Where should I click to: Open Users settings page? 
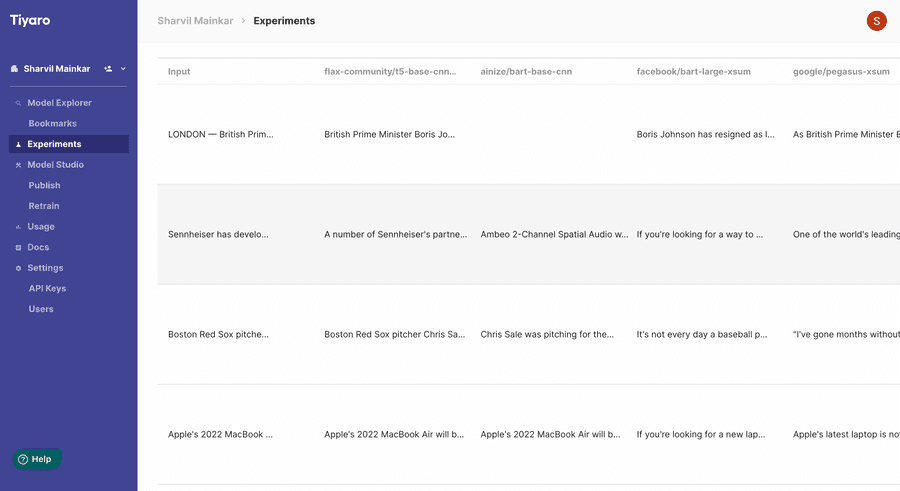coord(41,309)
